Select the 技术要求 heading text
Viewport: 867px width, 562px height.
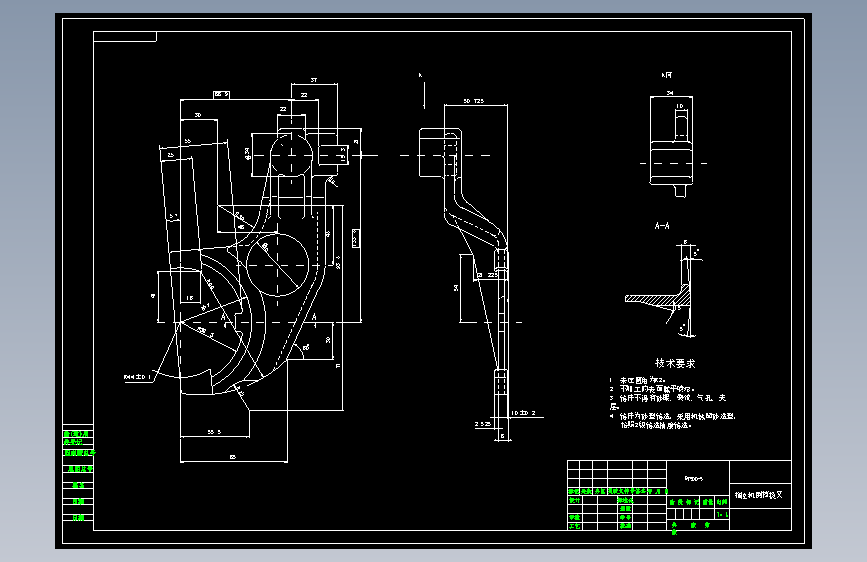[x=675, y=363]
